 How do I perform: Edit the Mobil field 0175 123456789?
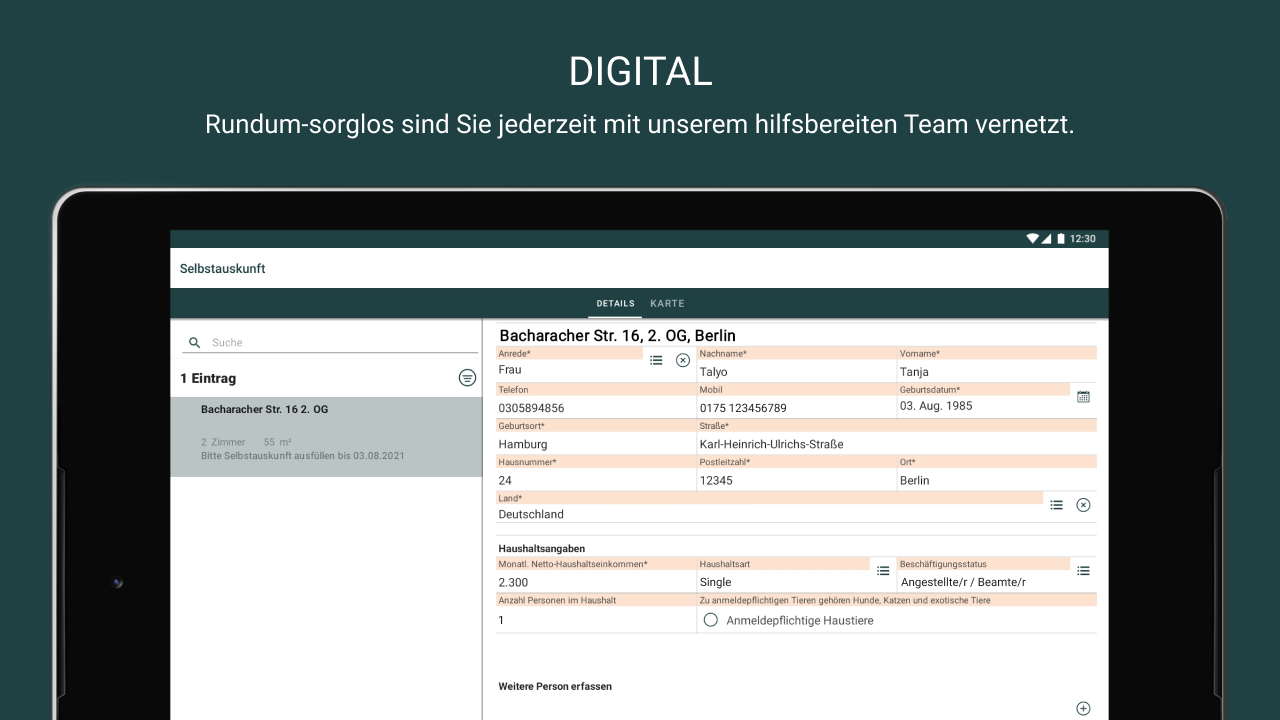tap(796, 401)
